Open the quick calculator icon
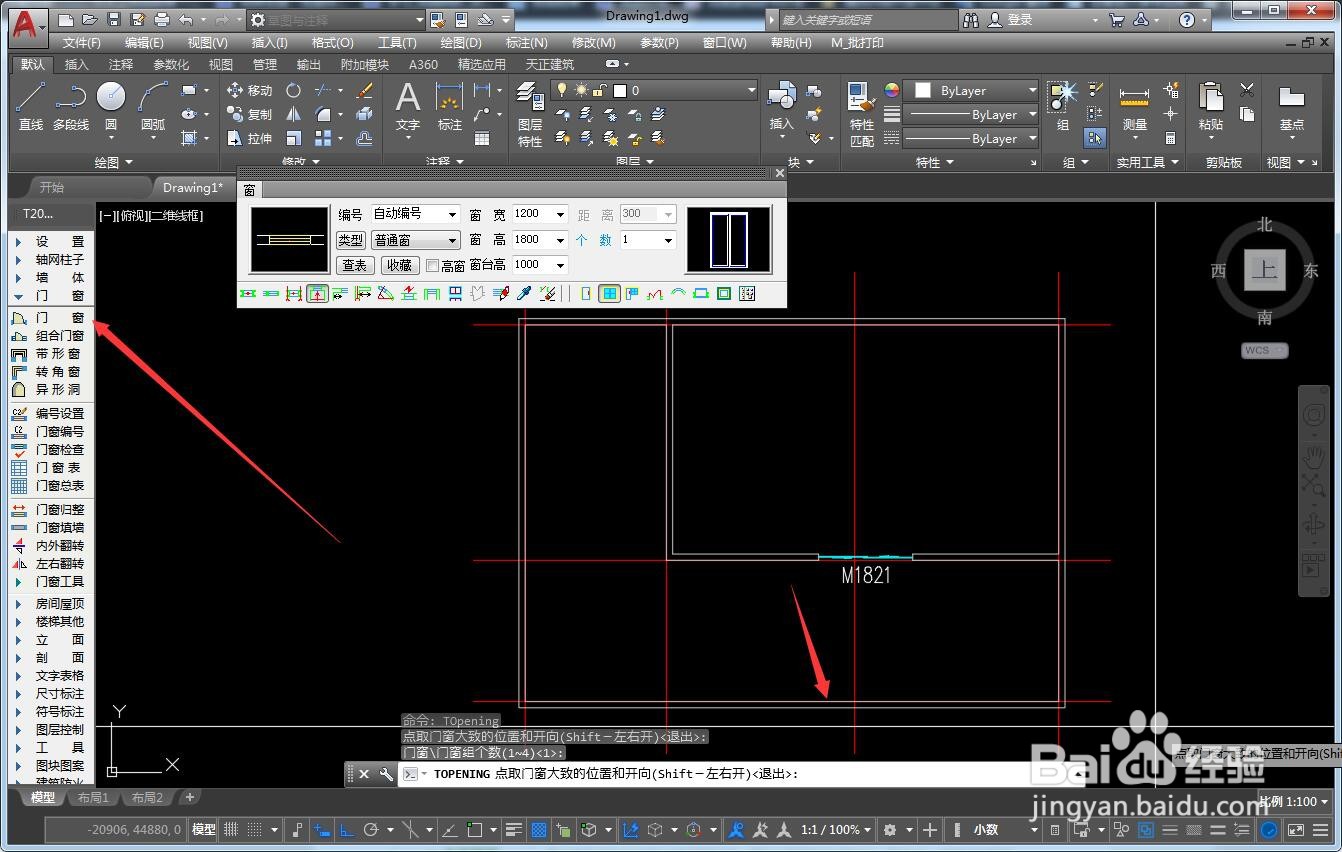The image size is (1342, 852). 1171,138
